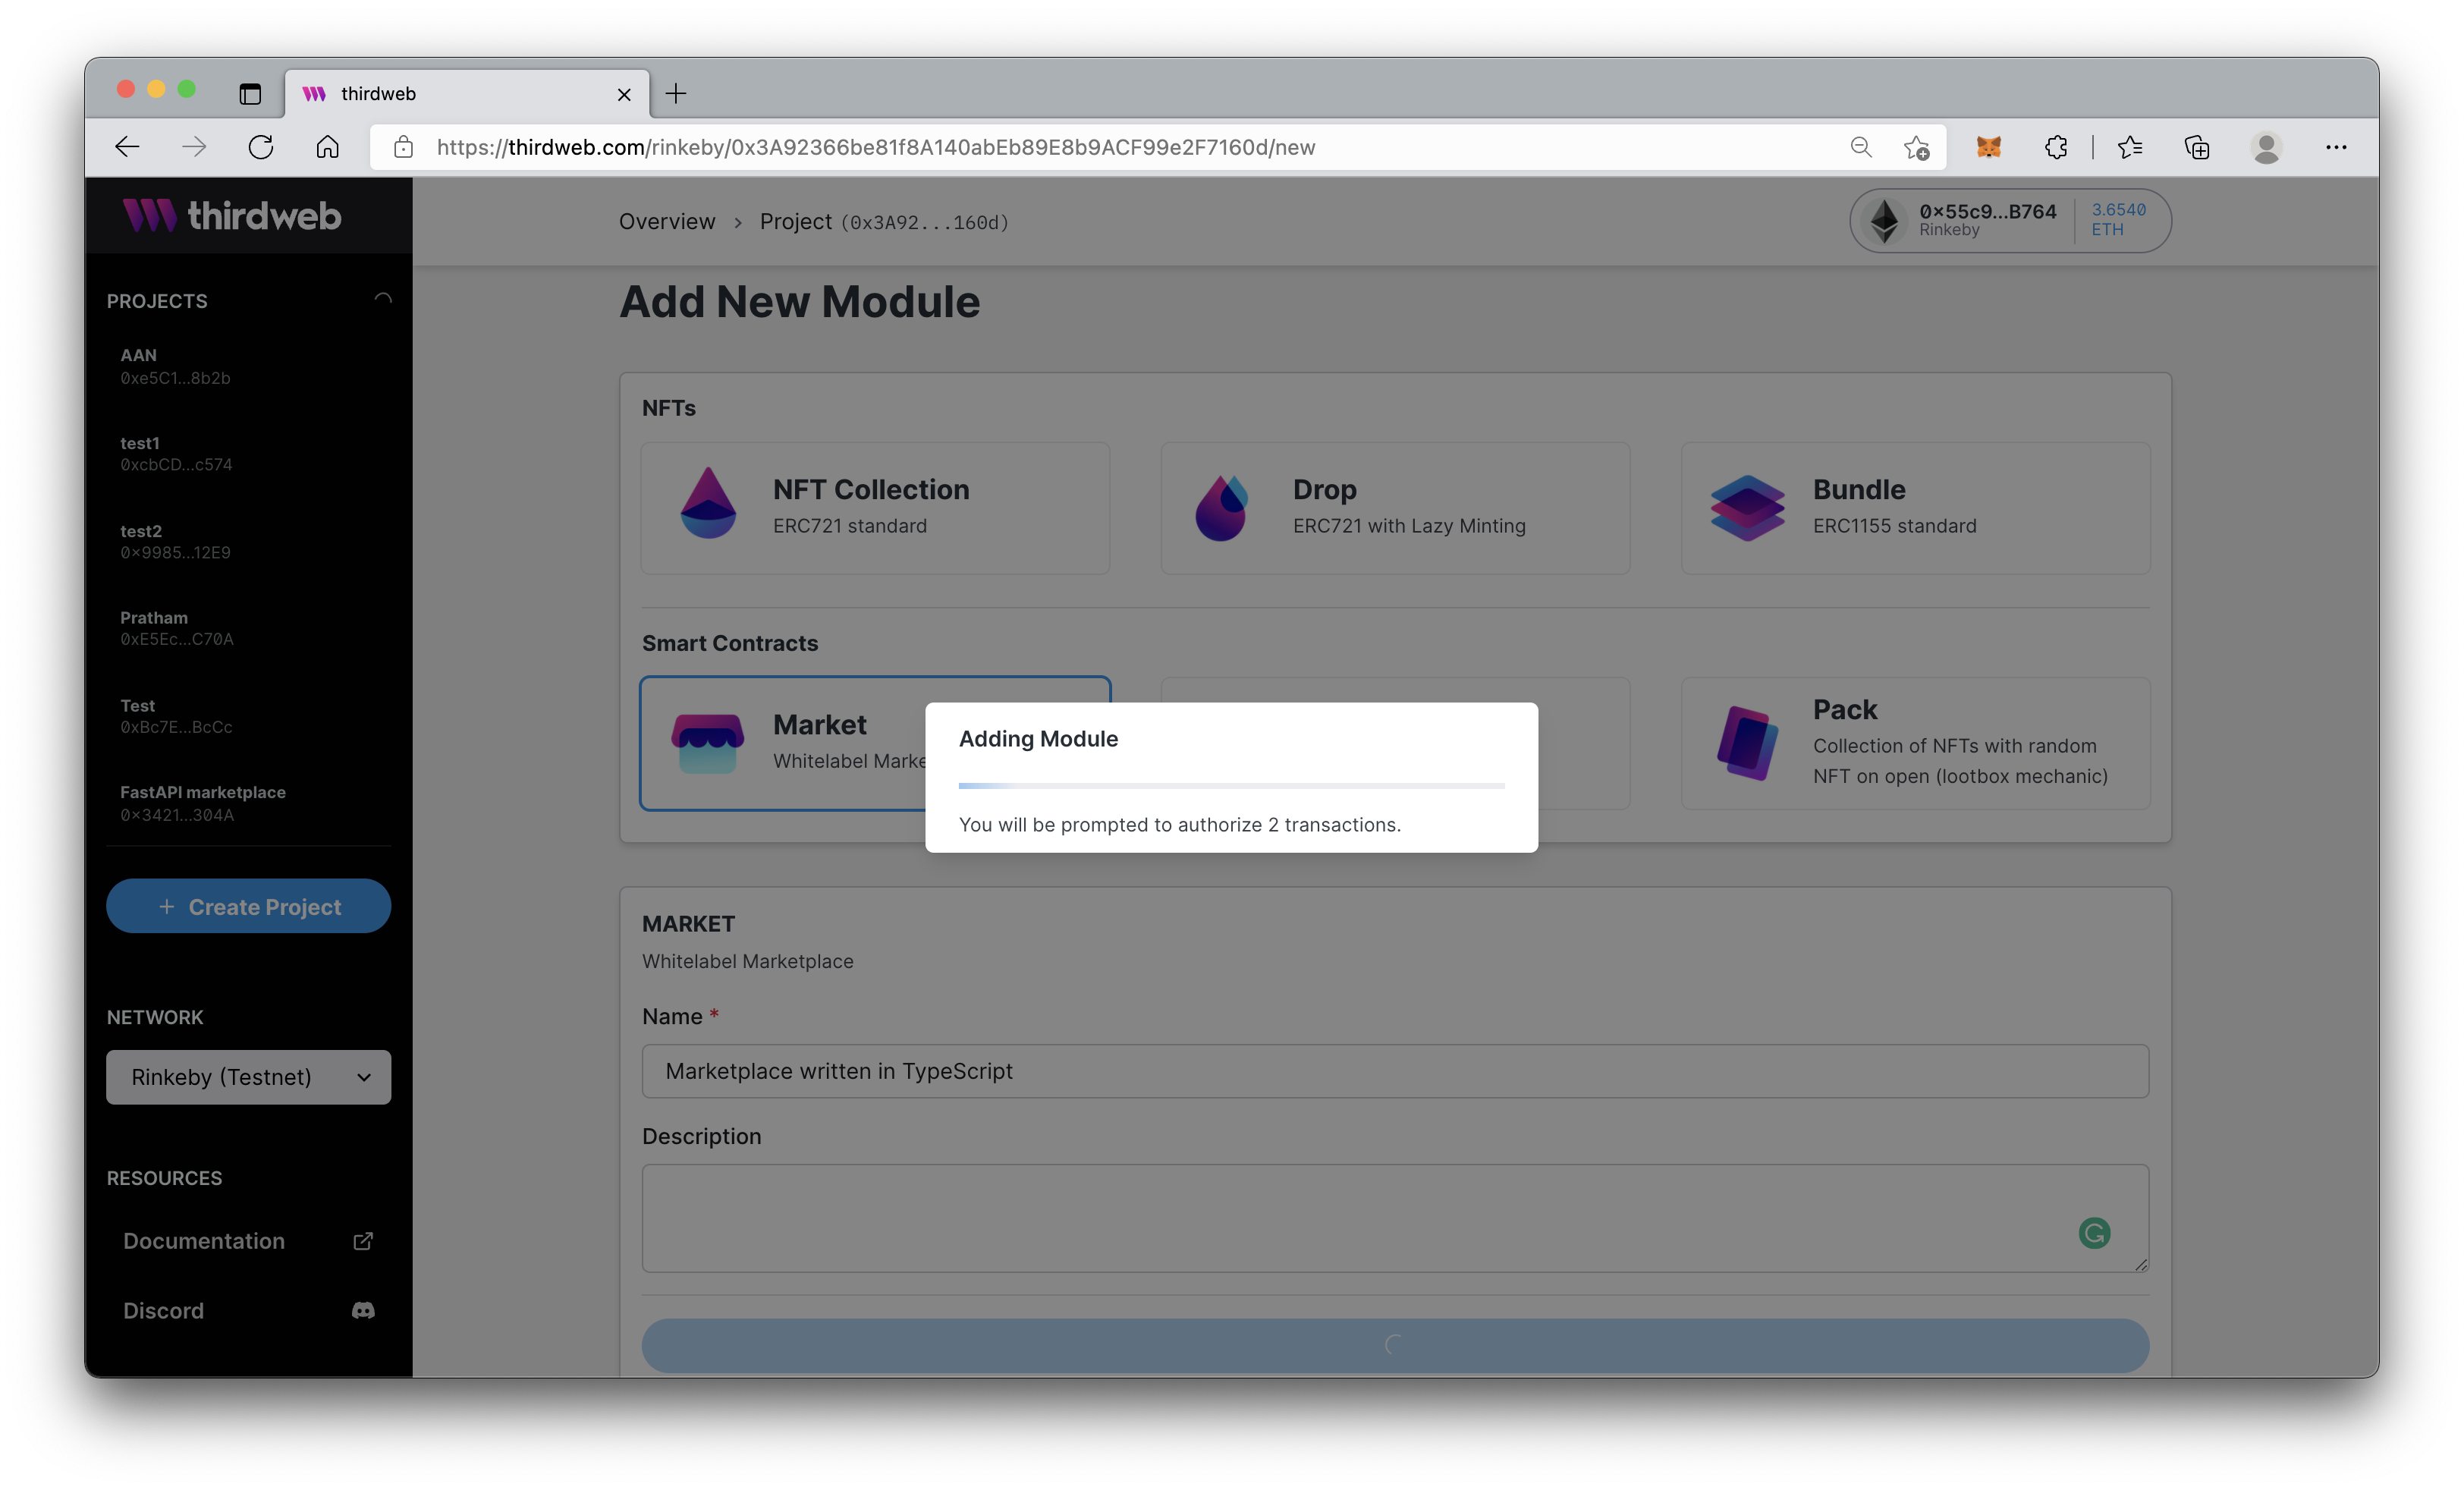
Task: Open the wallet 0x55c9...B764 account menu
Action: 2010,221
